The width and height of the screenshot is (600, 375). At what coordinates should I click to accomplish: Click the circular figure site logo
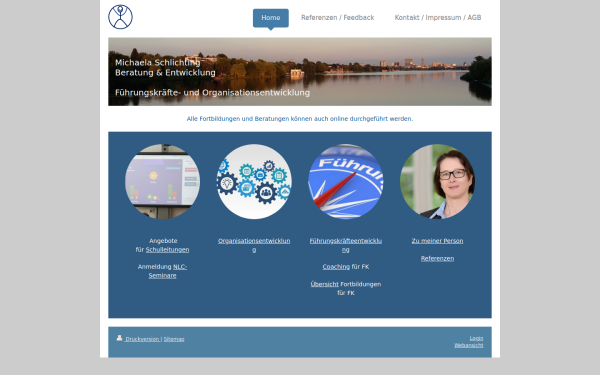(x=121, y=17)
